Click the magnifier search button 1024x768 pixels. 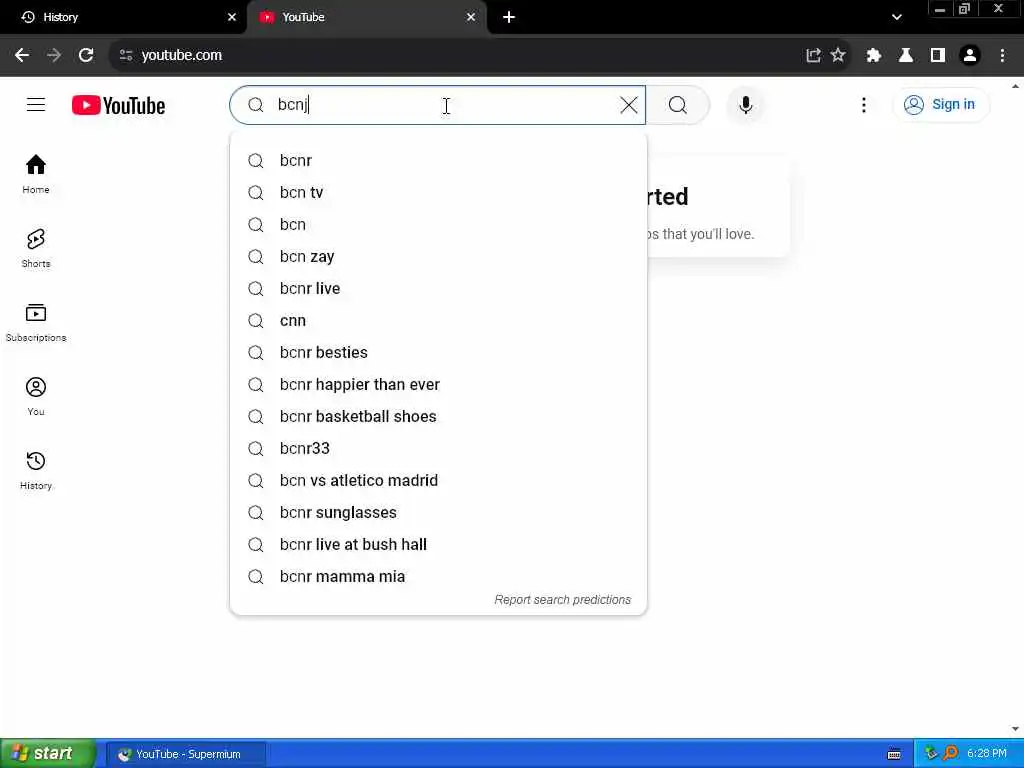[678, 104]
